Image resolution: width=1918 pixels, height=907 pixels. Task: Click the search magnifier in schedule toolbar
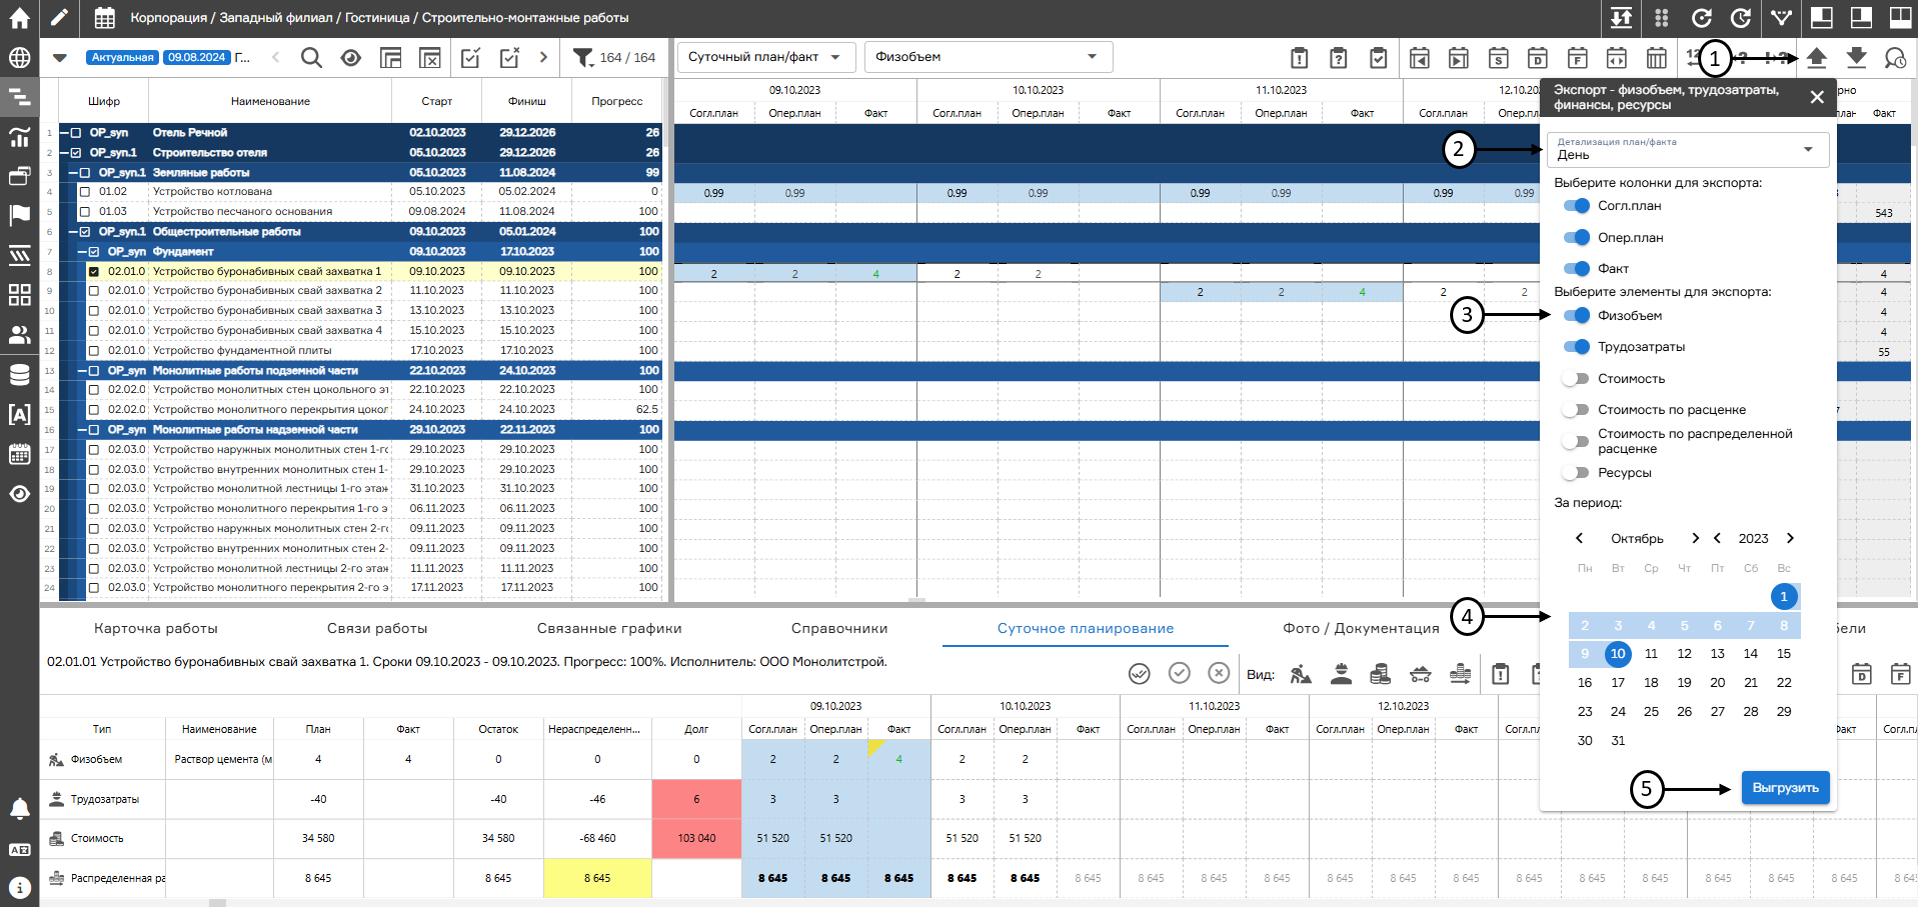tap(311, 57)
